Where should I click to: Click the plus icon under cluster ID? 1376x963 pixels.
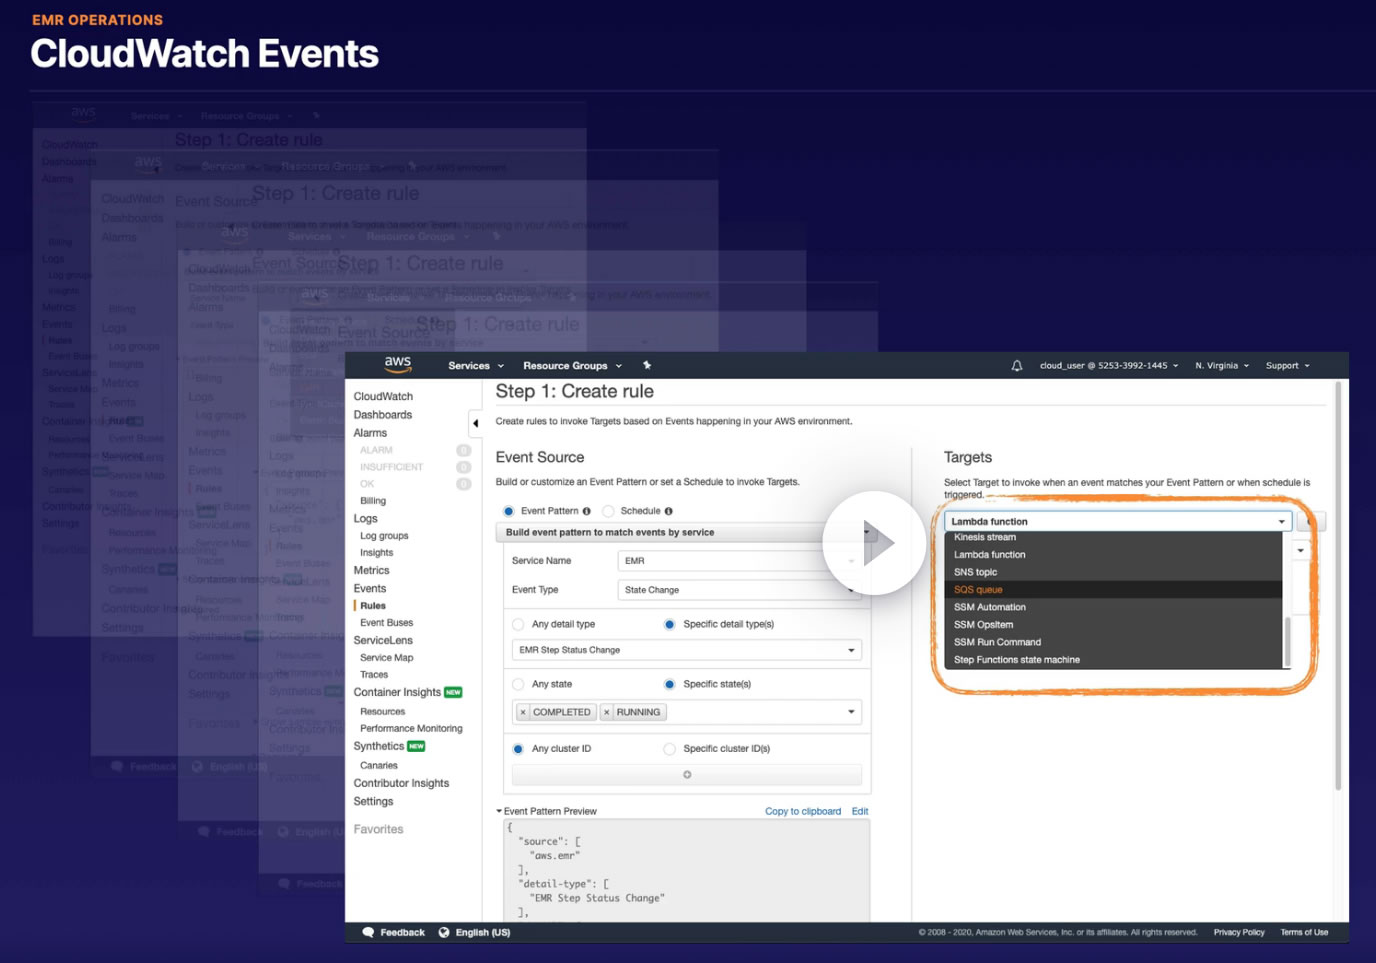pyautogui.click(x=687, y=775)
